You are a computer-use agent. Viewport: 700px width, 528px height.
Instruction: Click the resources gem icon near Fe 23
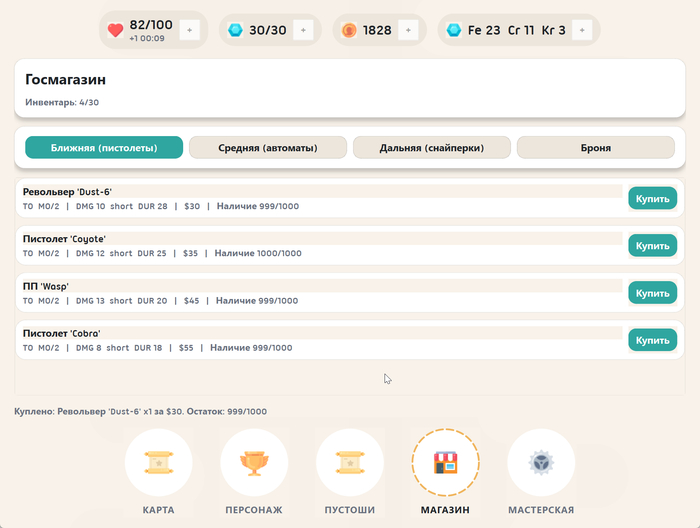454,30
